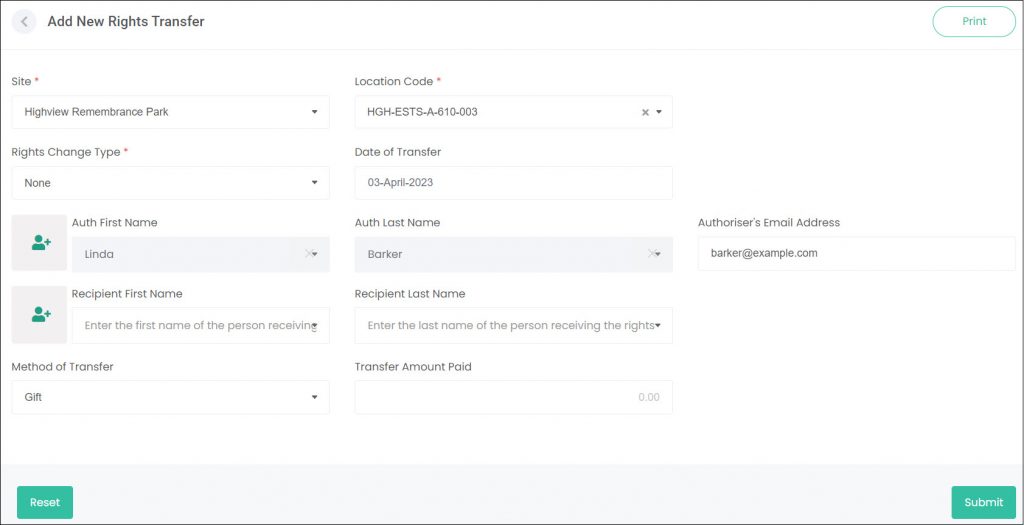Clear the Auth Last Name Barker value
This screenshot has height=525, width=1024.
coord(651,253)
